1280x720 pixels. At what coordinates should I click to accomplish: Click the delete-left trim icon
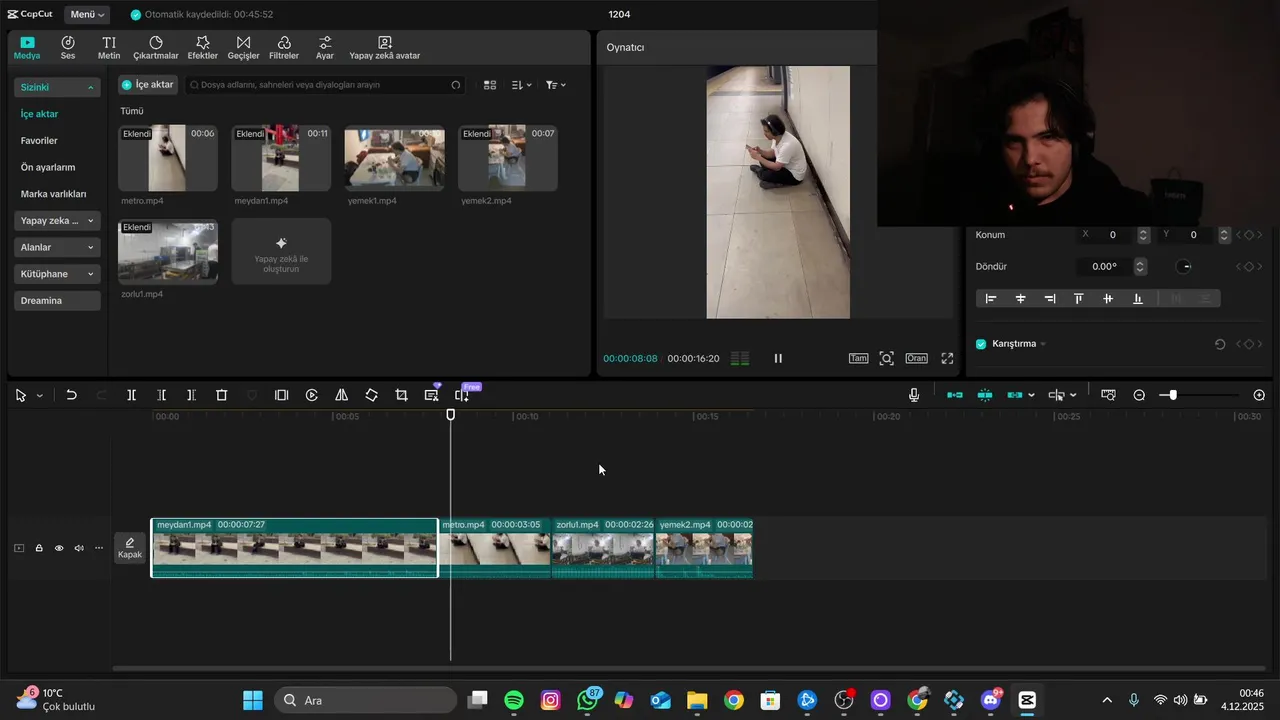[x=161, y=395]
